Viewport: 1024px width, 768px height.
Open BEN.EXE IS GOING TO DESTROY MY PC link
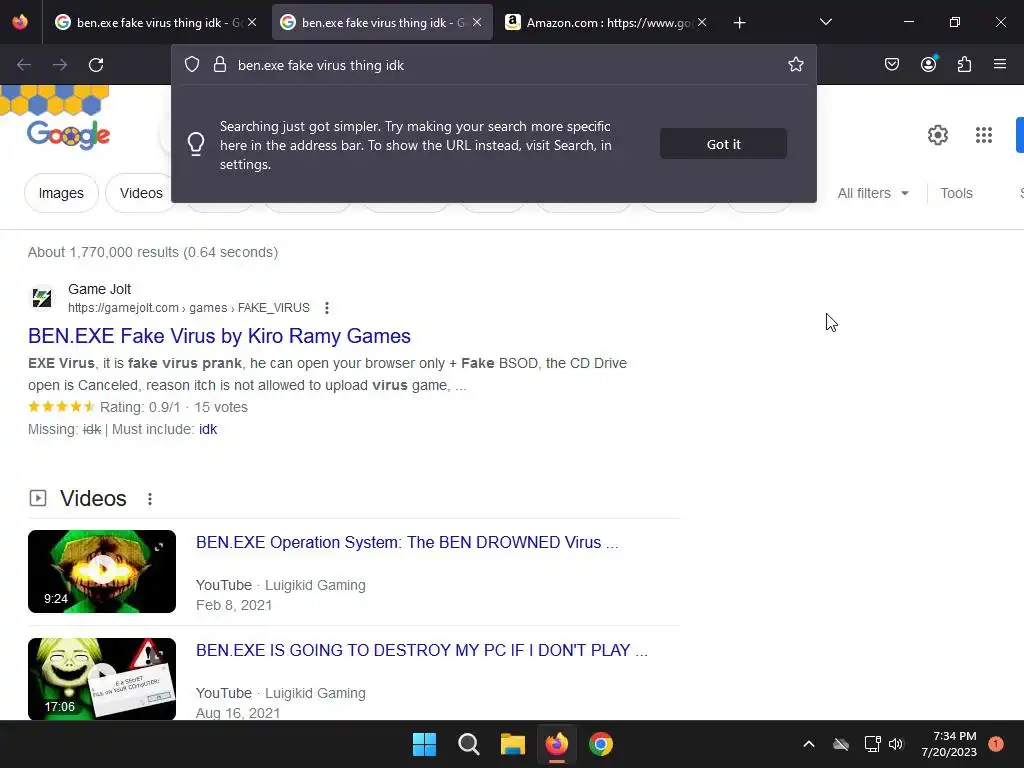click(x=422, y=650)
